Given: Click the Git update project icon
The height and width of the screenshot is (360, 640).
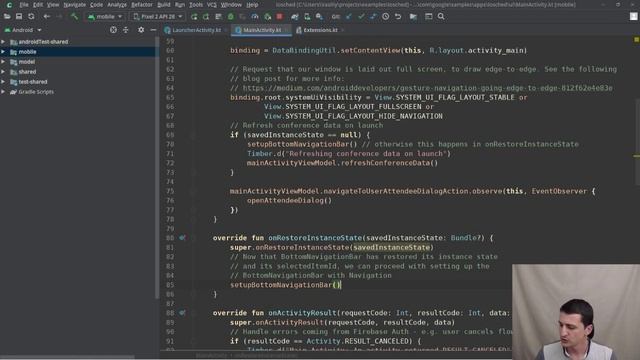Looking at the screenshot, I should coord(349,17).
